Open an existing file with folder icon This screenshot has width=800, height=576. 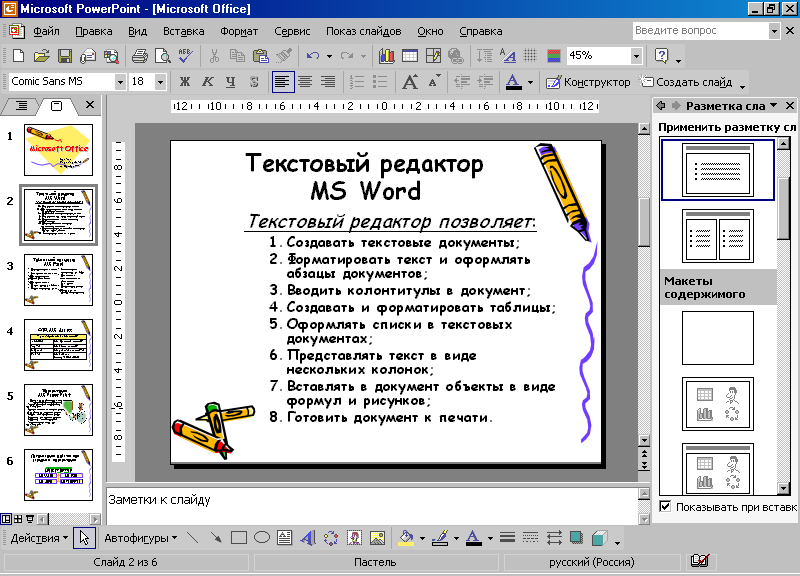pos(41,56)
